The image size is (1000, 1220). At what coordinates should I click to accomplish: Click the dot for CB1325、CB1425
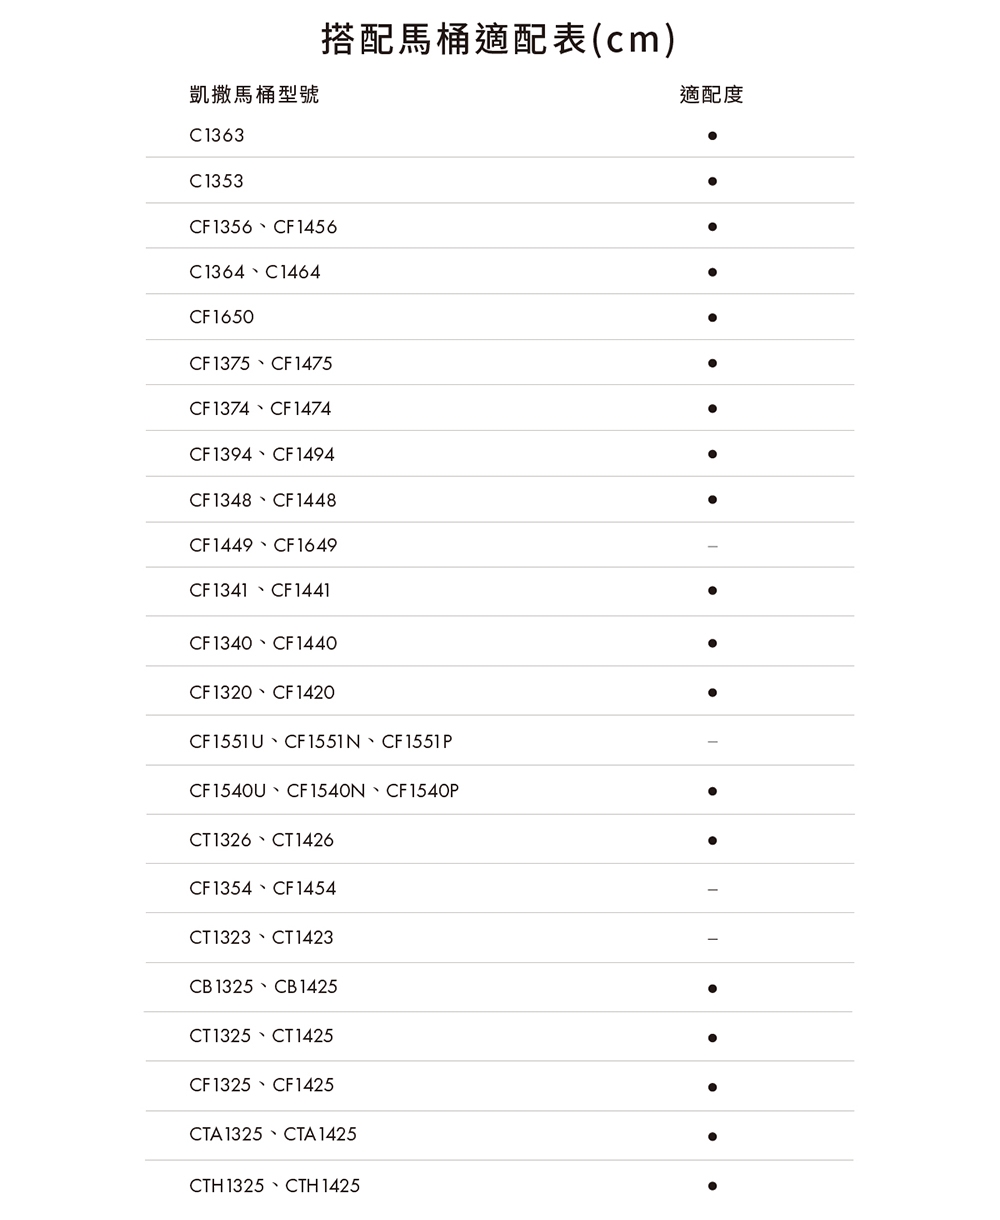[711, 989]
